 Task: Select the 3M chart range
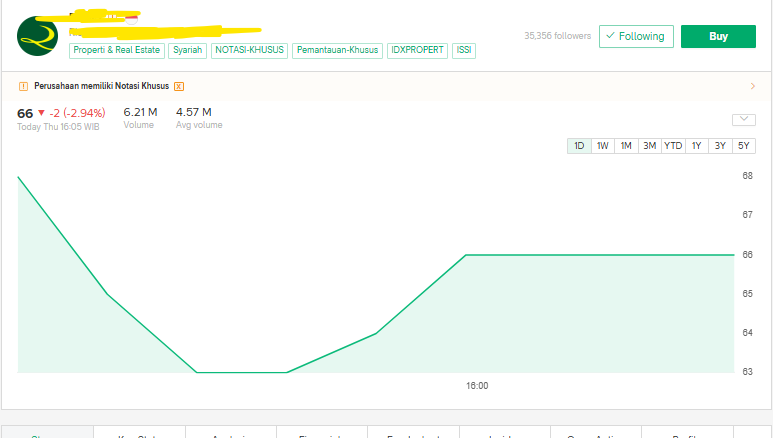[650, 146]
